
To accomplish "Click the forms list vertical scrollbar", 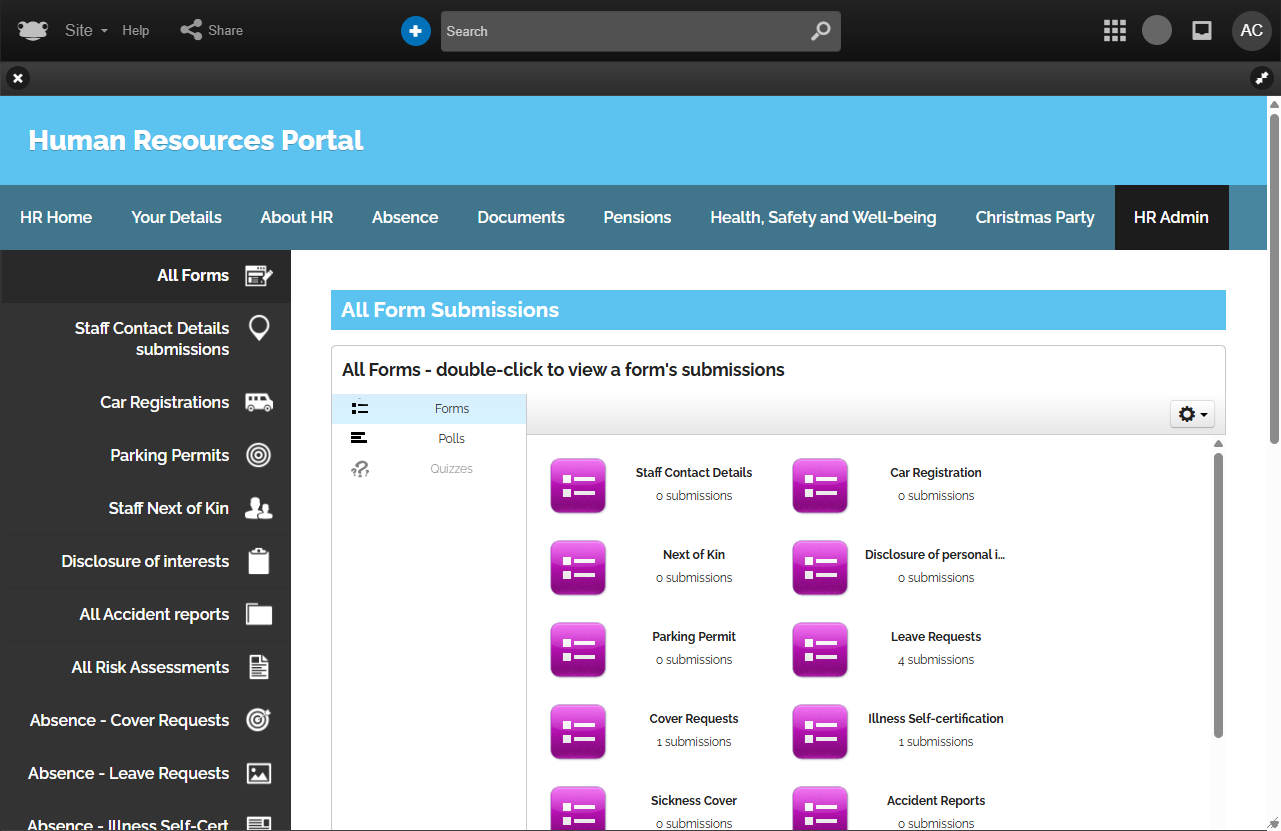I will click(x=1218, y=595).
